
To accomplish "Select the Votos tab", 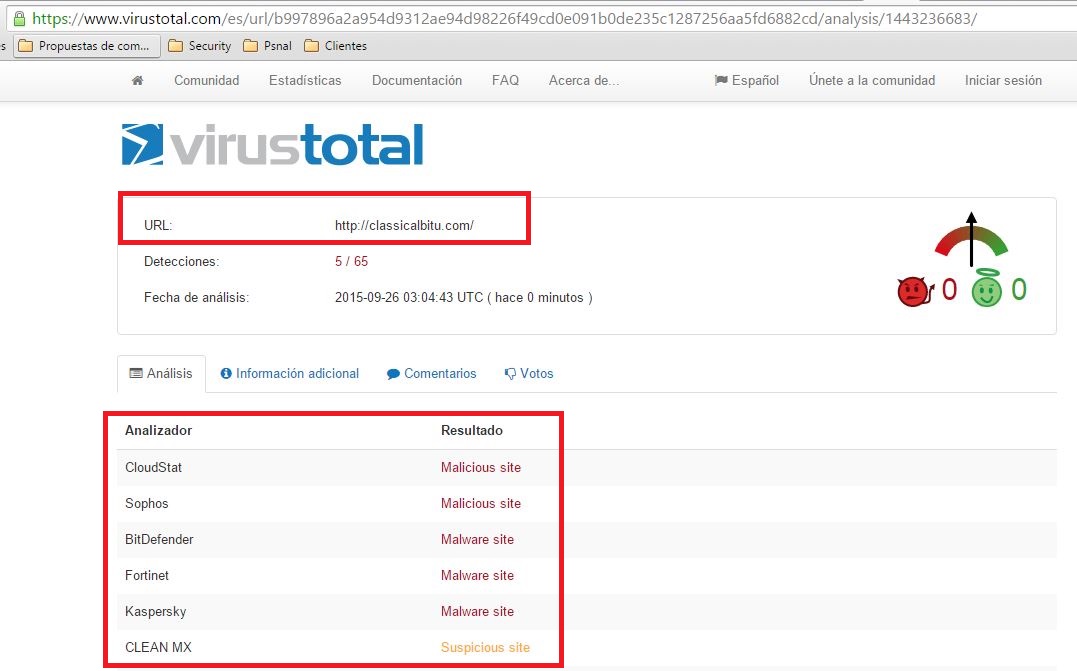I will (529, 374).
